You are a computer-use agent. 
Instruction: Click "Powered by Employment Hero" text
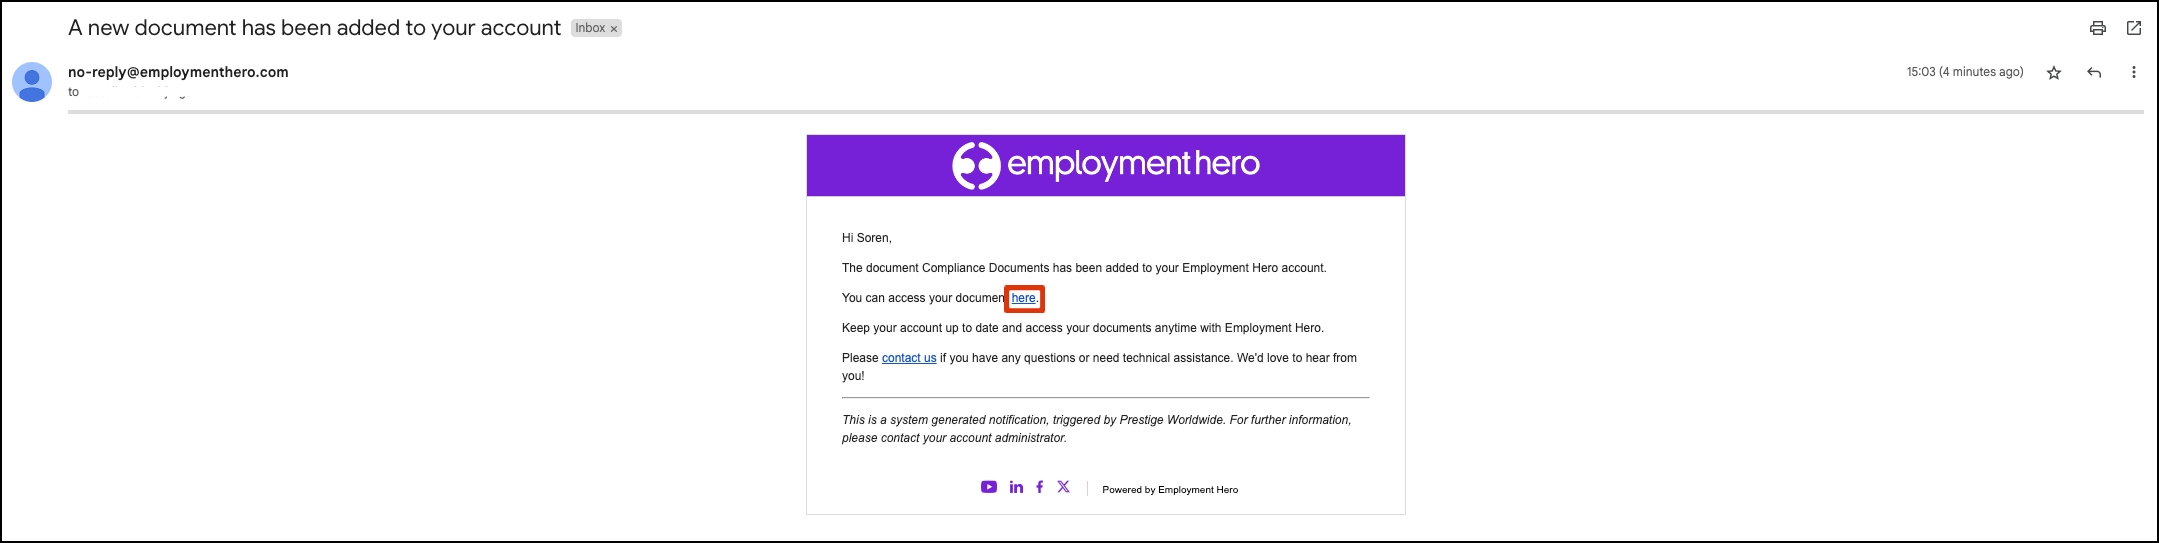pyautogui.click(x=1169, y=490)
